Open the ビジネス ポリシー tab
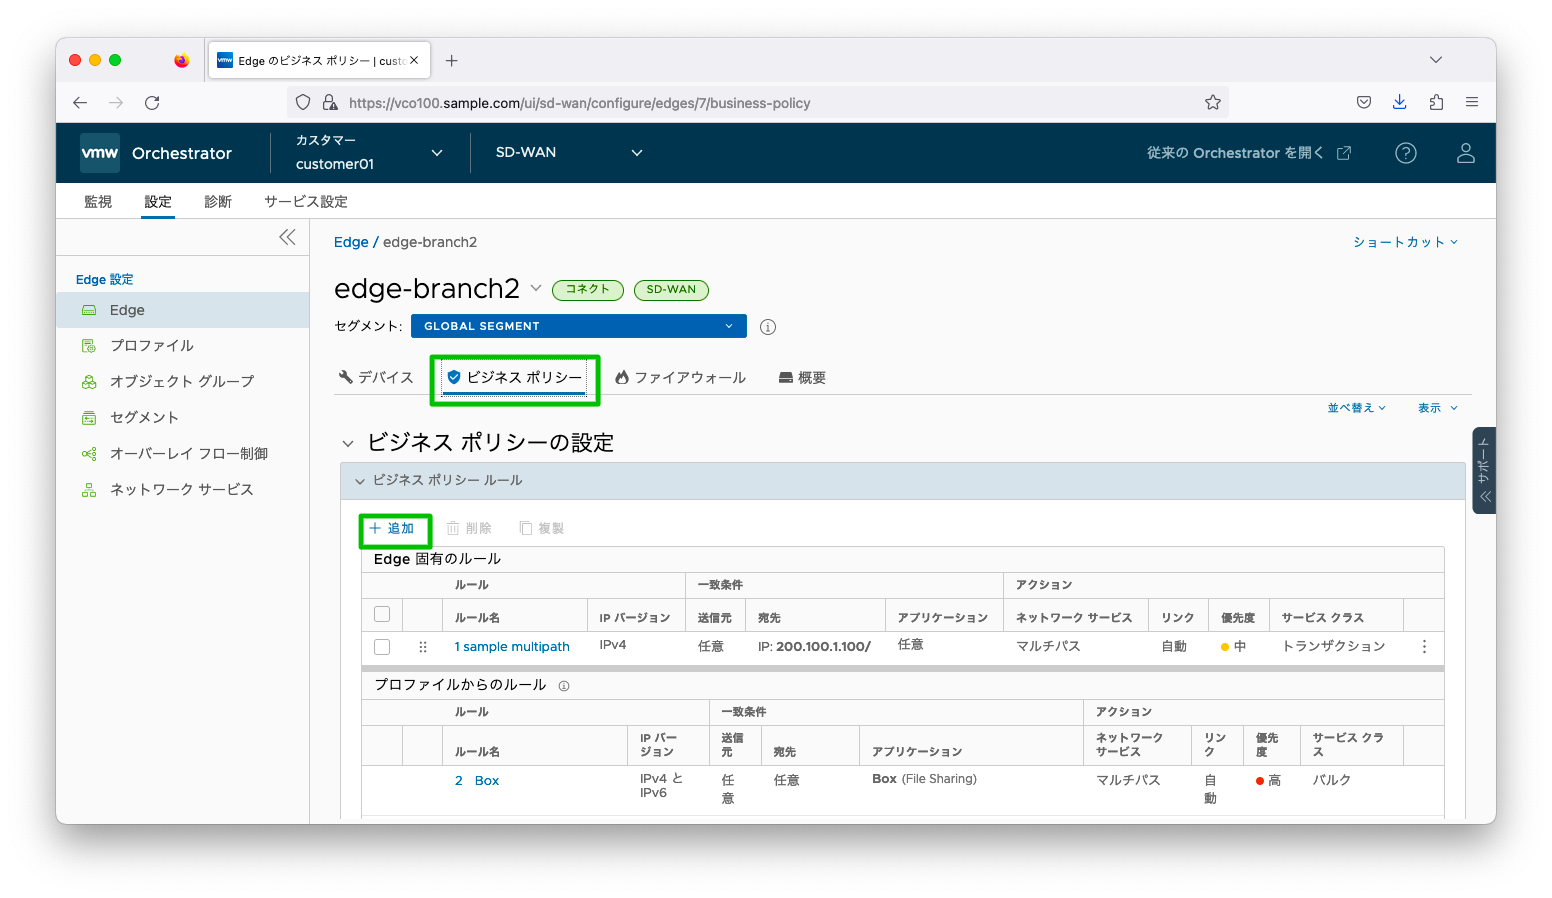The width and height of the screenshot is (1552, 898). pyautogui.click(x=514, y=377)
